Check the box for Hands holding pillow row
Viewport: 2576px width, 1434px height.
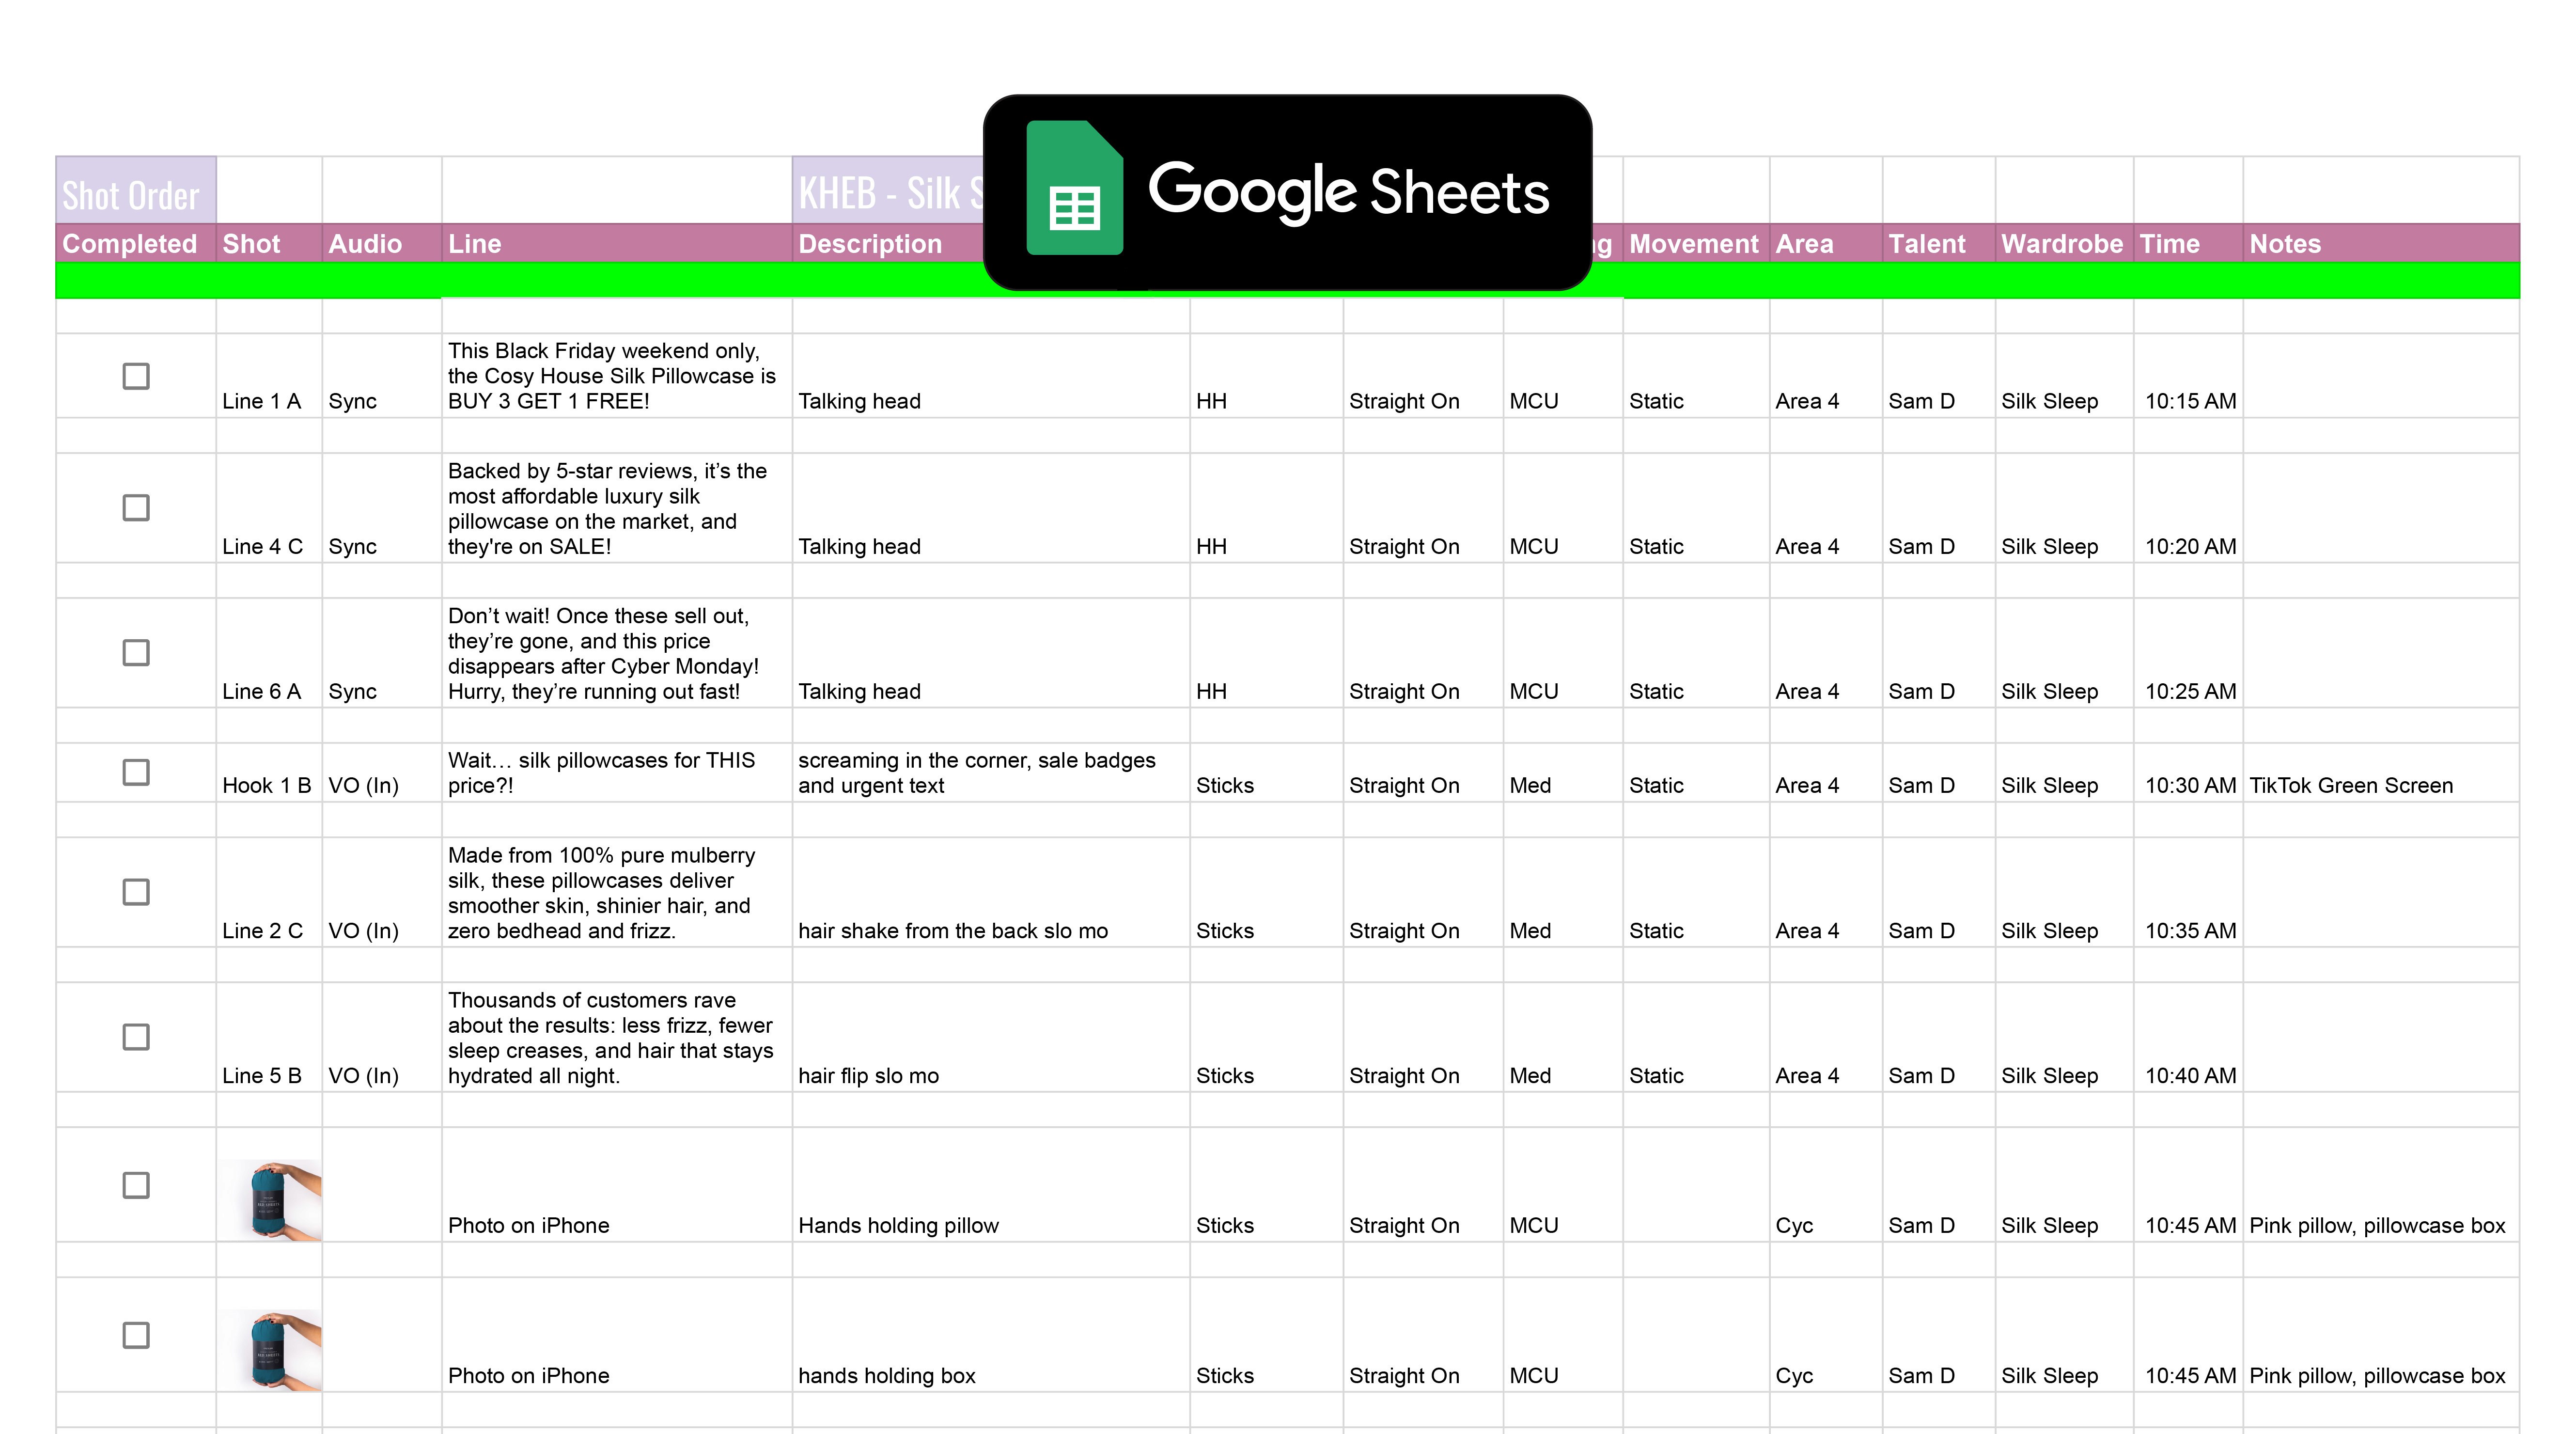136,1185
